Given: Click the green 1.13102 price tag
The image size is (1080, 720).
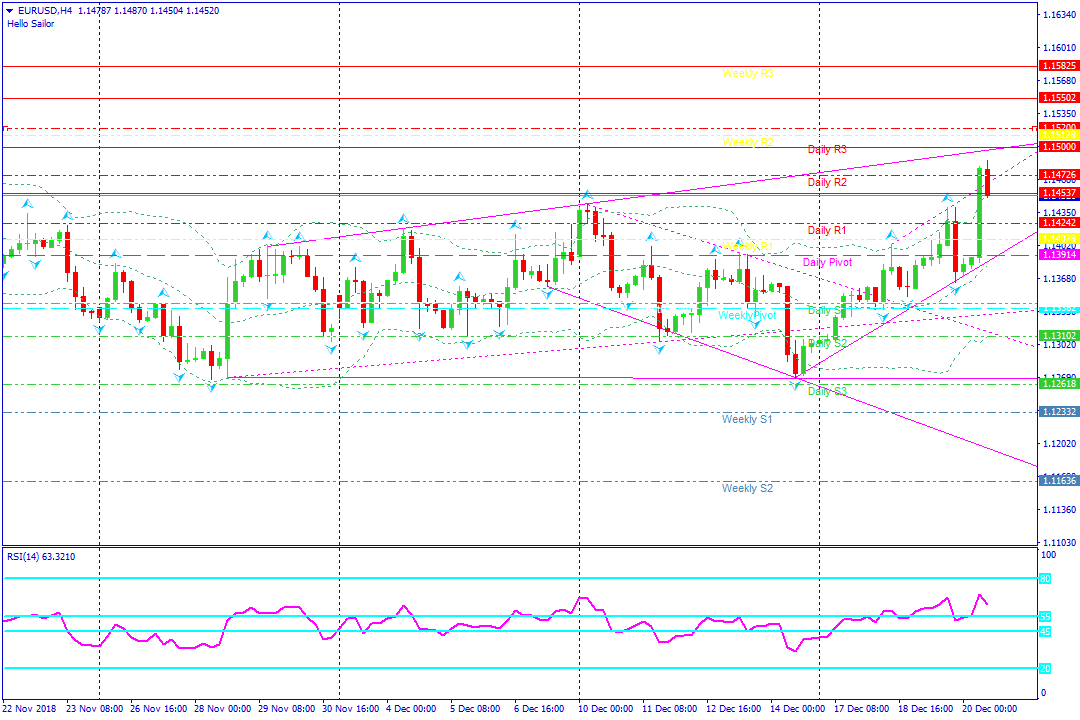Looking at the screenshot, I should coord(1059,336).
